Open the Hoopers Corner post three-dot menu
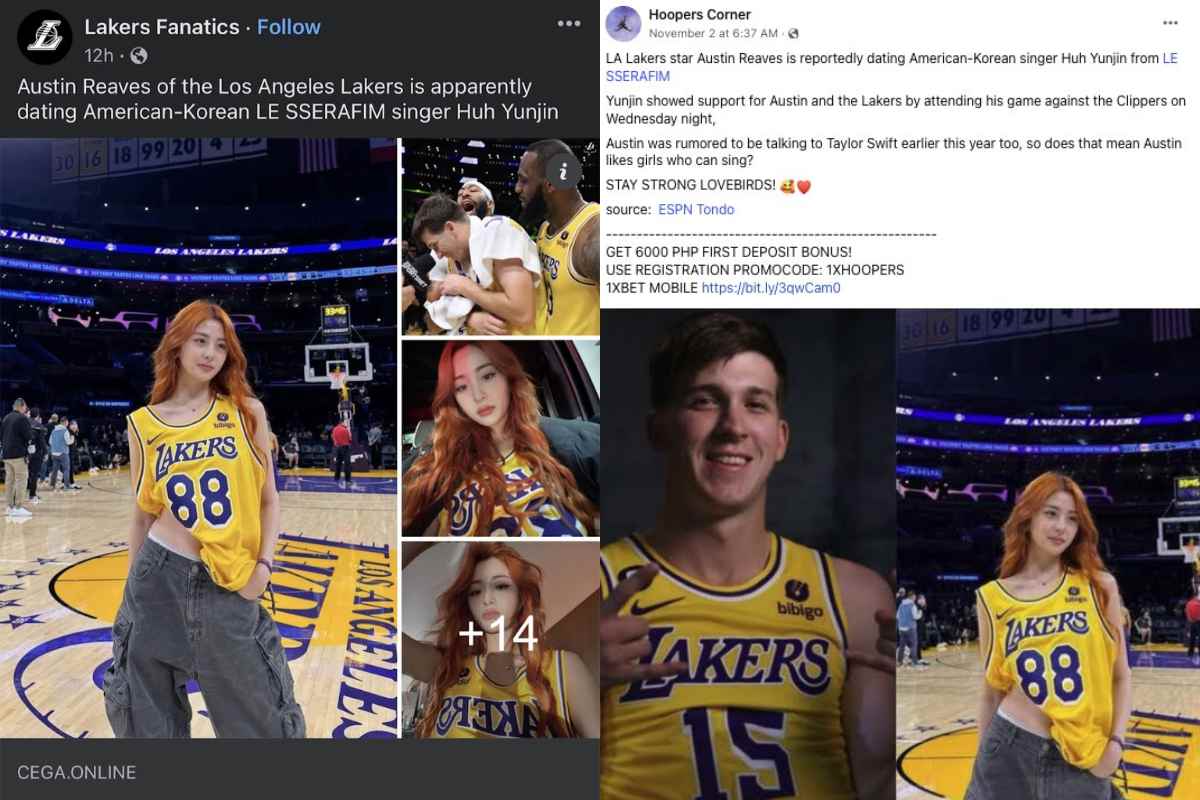Screen dimensions: 1200x800 (1171, 22)
